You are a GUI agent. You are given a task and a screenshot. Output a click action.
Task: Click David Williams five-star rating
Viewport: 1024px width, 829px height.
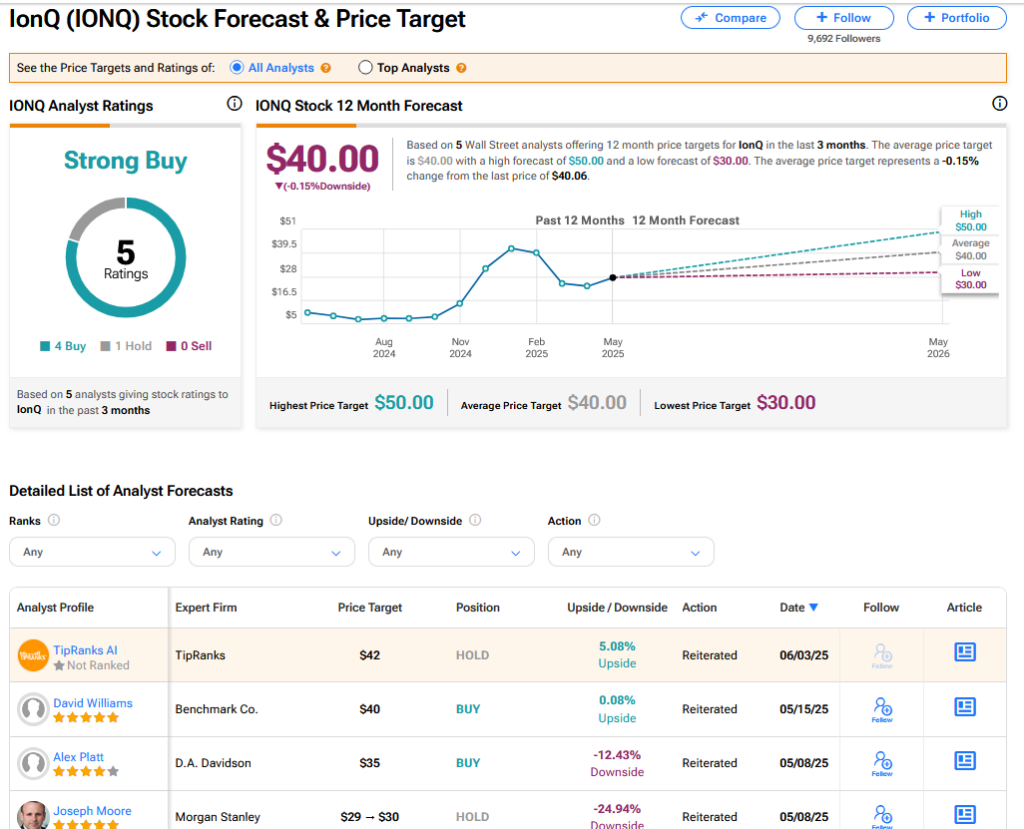pos(86,718)
